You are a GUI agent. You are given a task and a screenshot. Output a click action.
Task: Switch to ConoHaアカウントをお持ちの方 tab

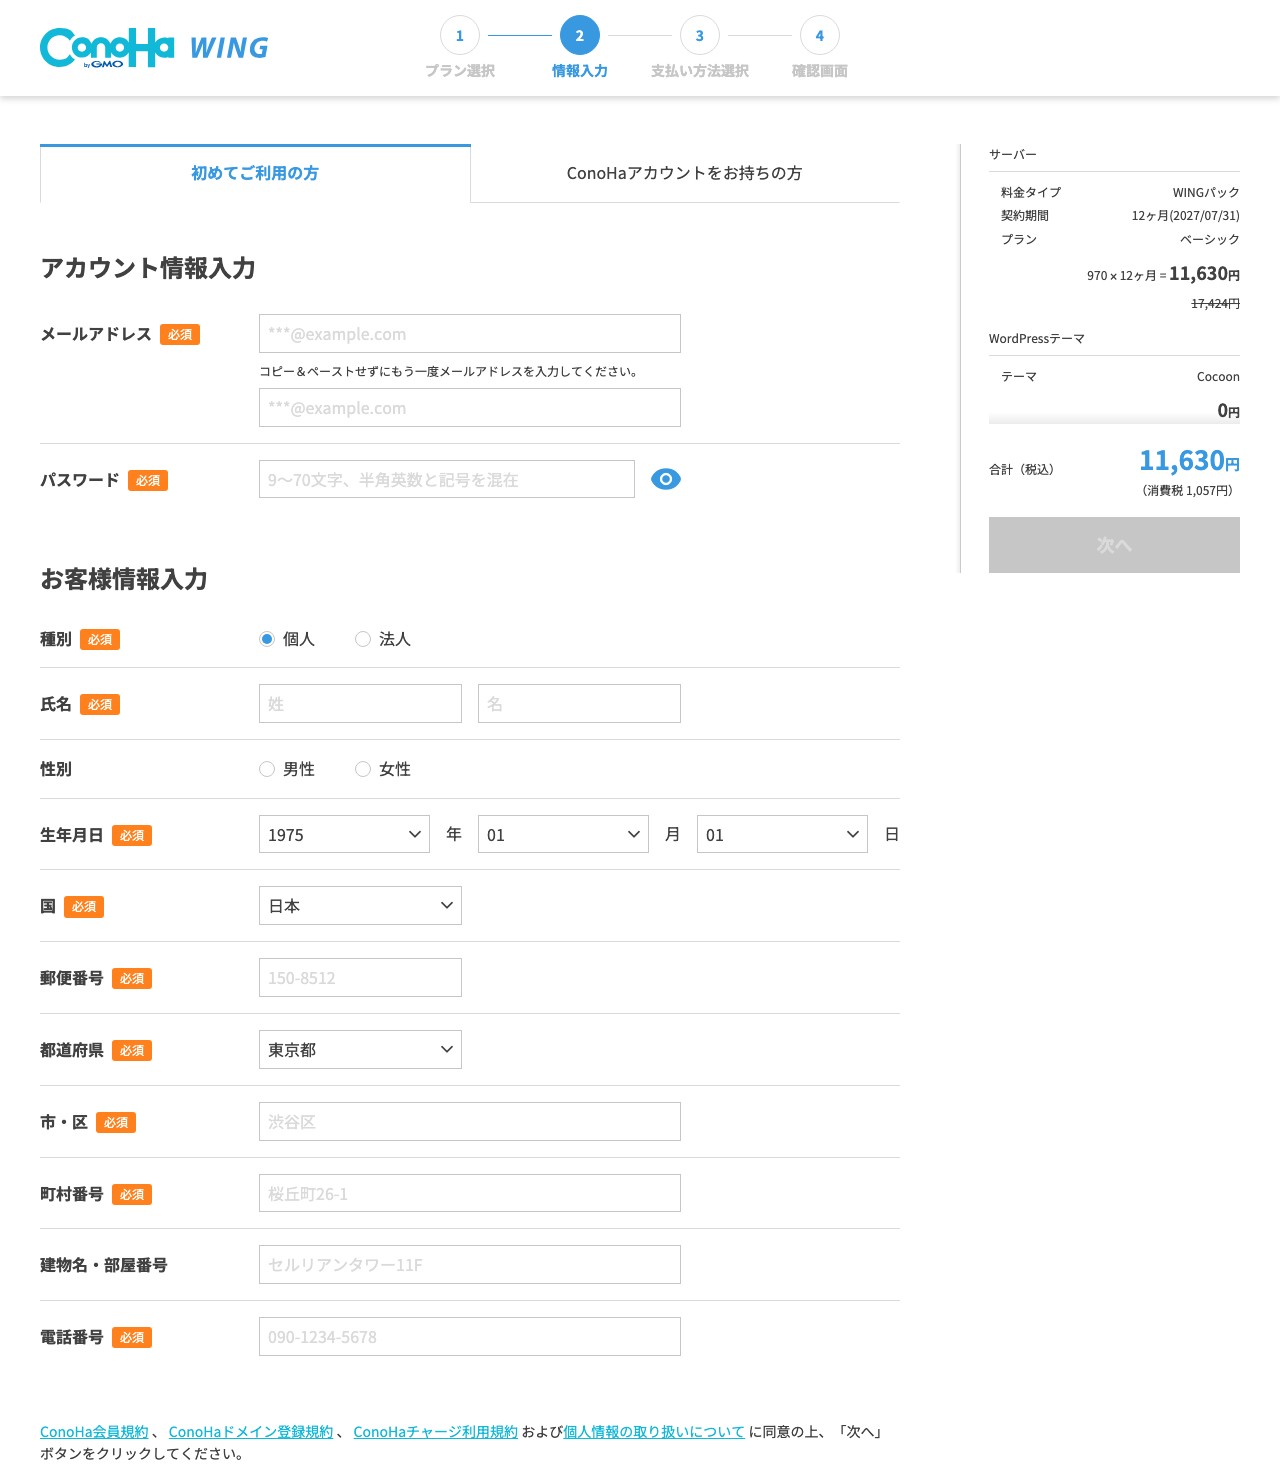[685, 173]
